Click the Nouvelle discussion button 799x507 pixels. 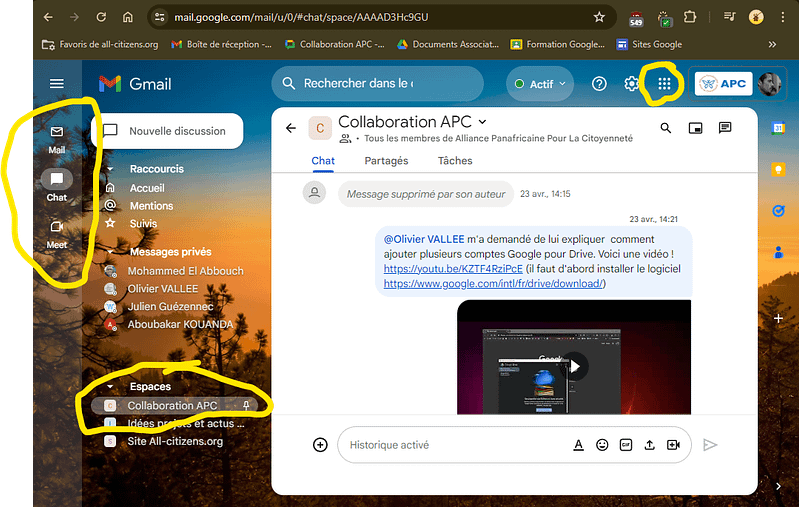166,131
